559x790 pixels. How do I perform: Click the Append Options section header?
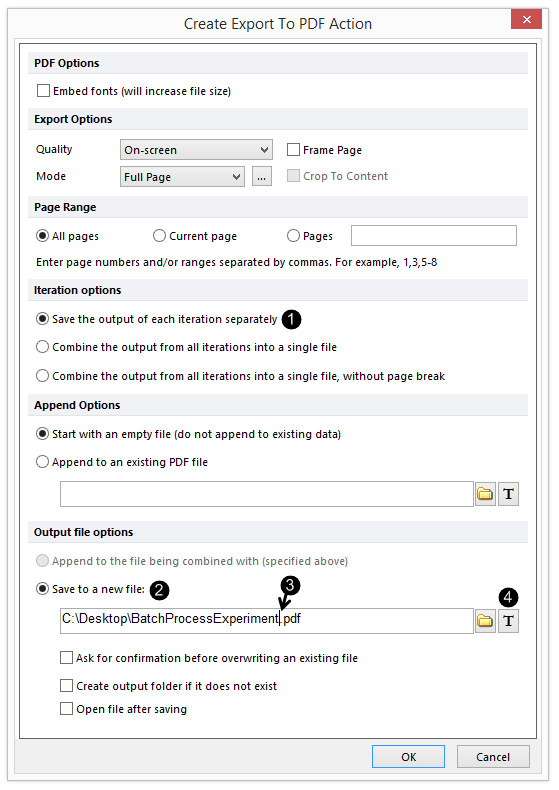click(x=278, y=405)
